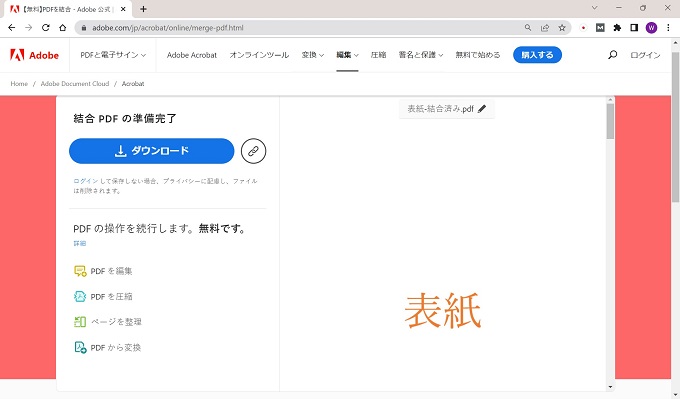Reload the page with the refresh icon
680x399 pixels.
pos(46,28)
